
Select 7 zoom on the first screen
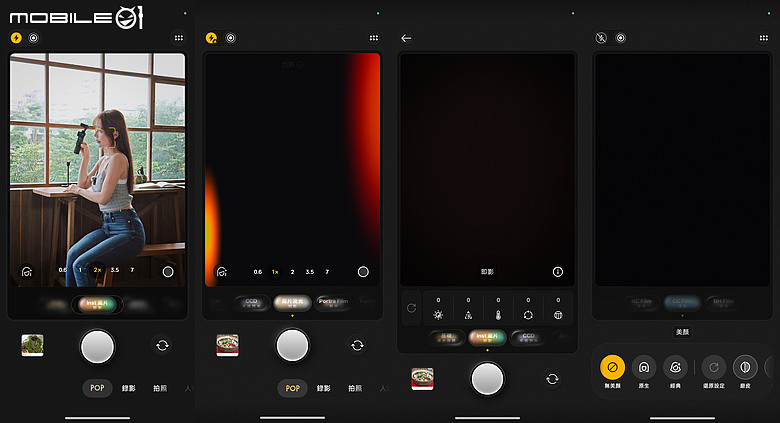132,270
